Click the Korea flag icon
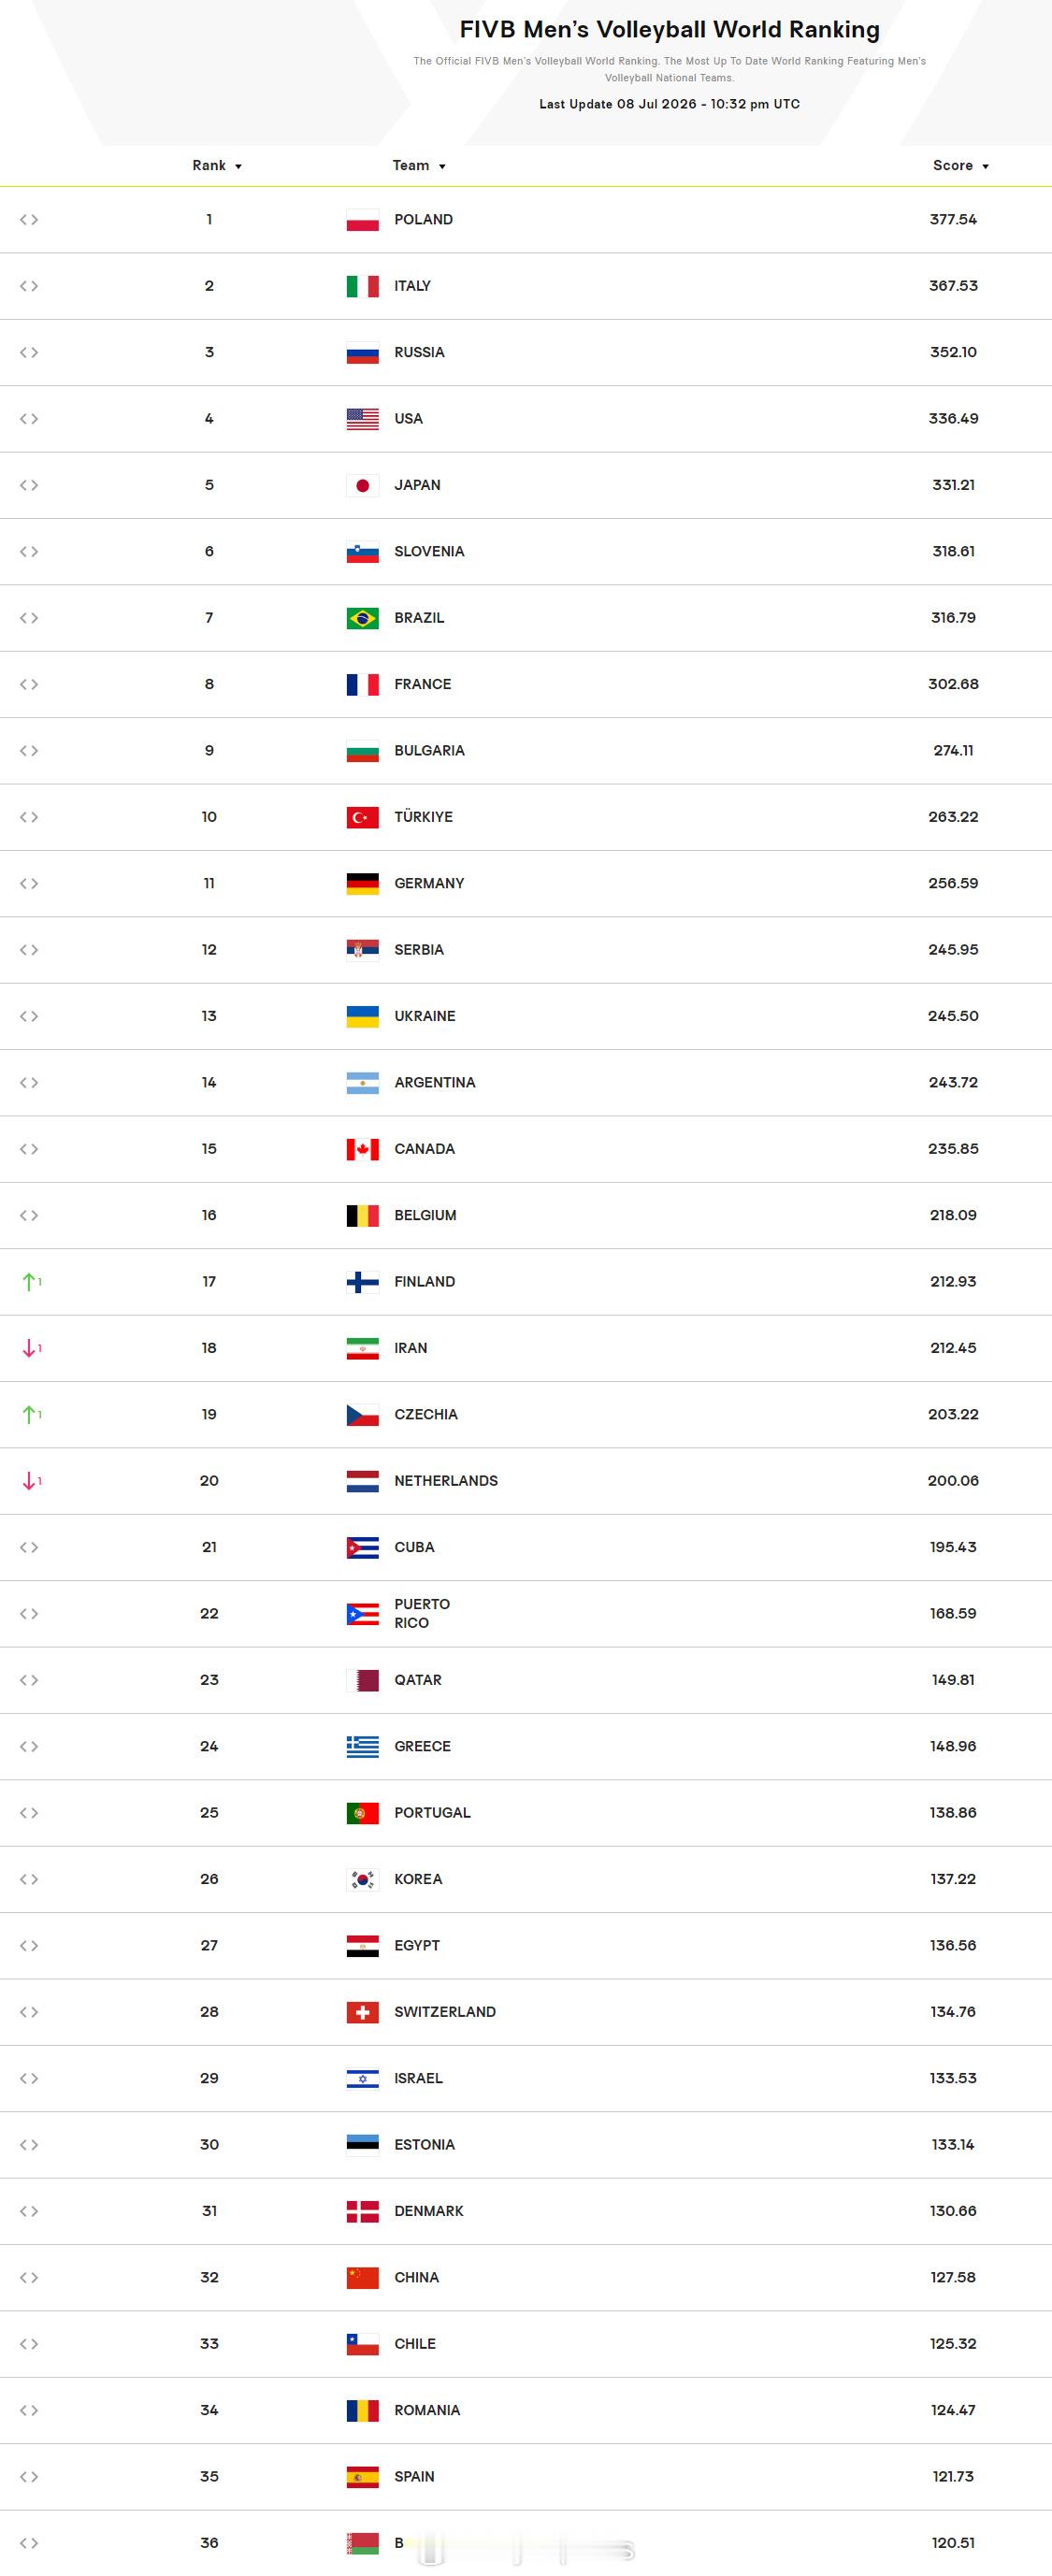Screen dimensions: 1052x2576 [x=362, y=1880]
